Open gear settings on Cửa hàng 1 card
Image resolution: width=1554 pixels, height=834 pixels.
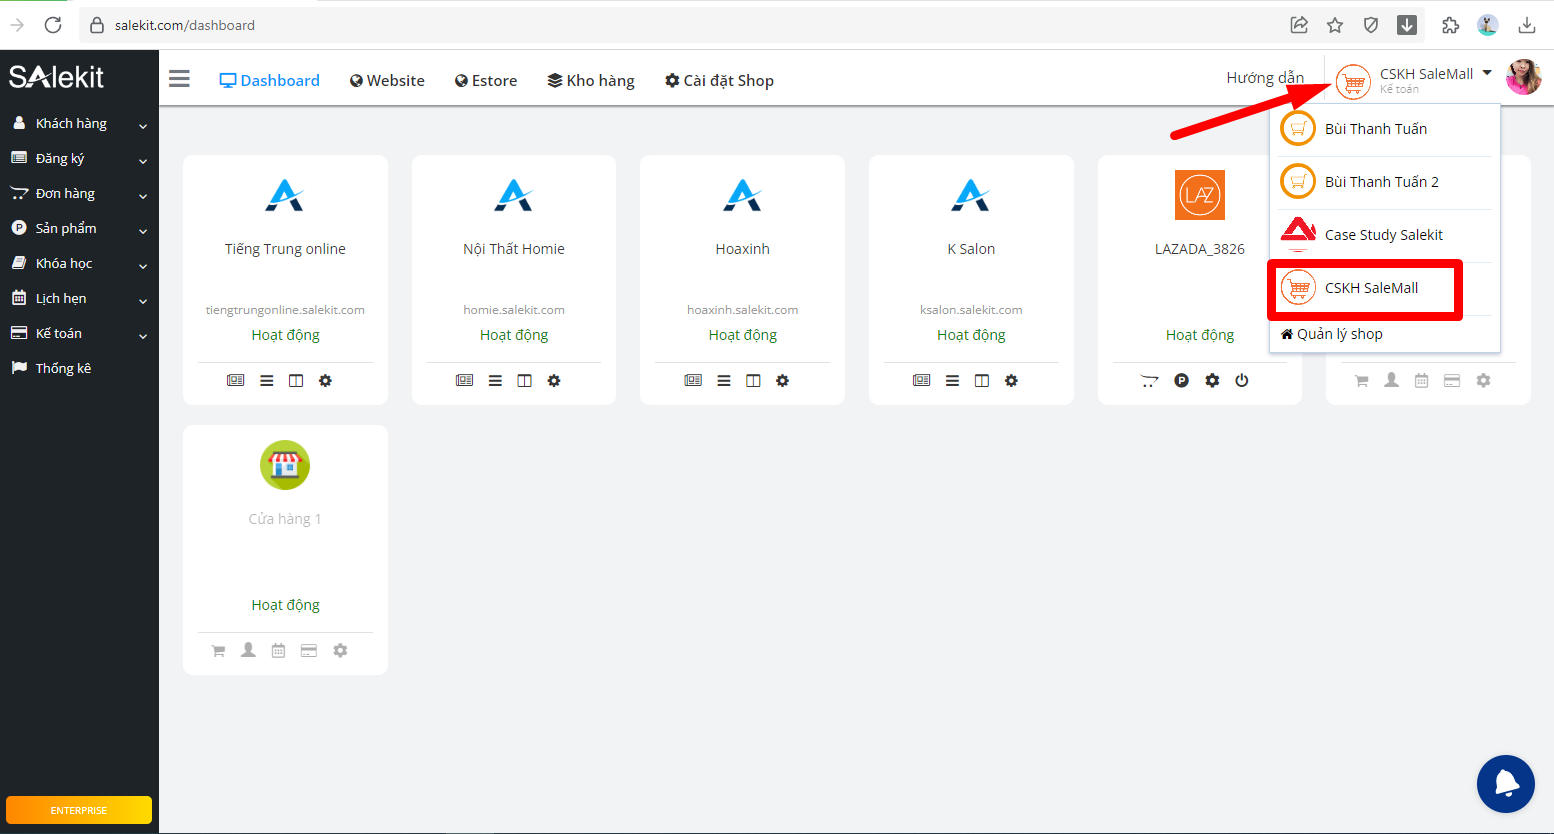coord(340,650)
